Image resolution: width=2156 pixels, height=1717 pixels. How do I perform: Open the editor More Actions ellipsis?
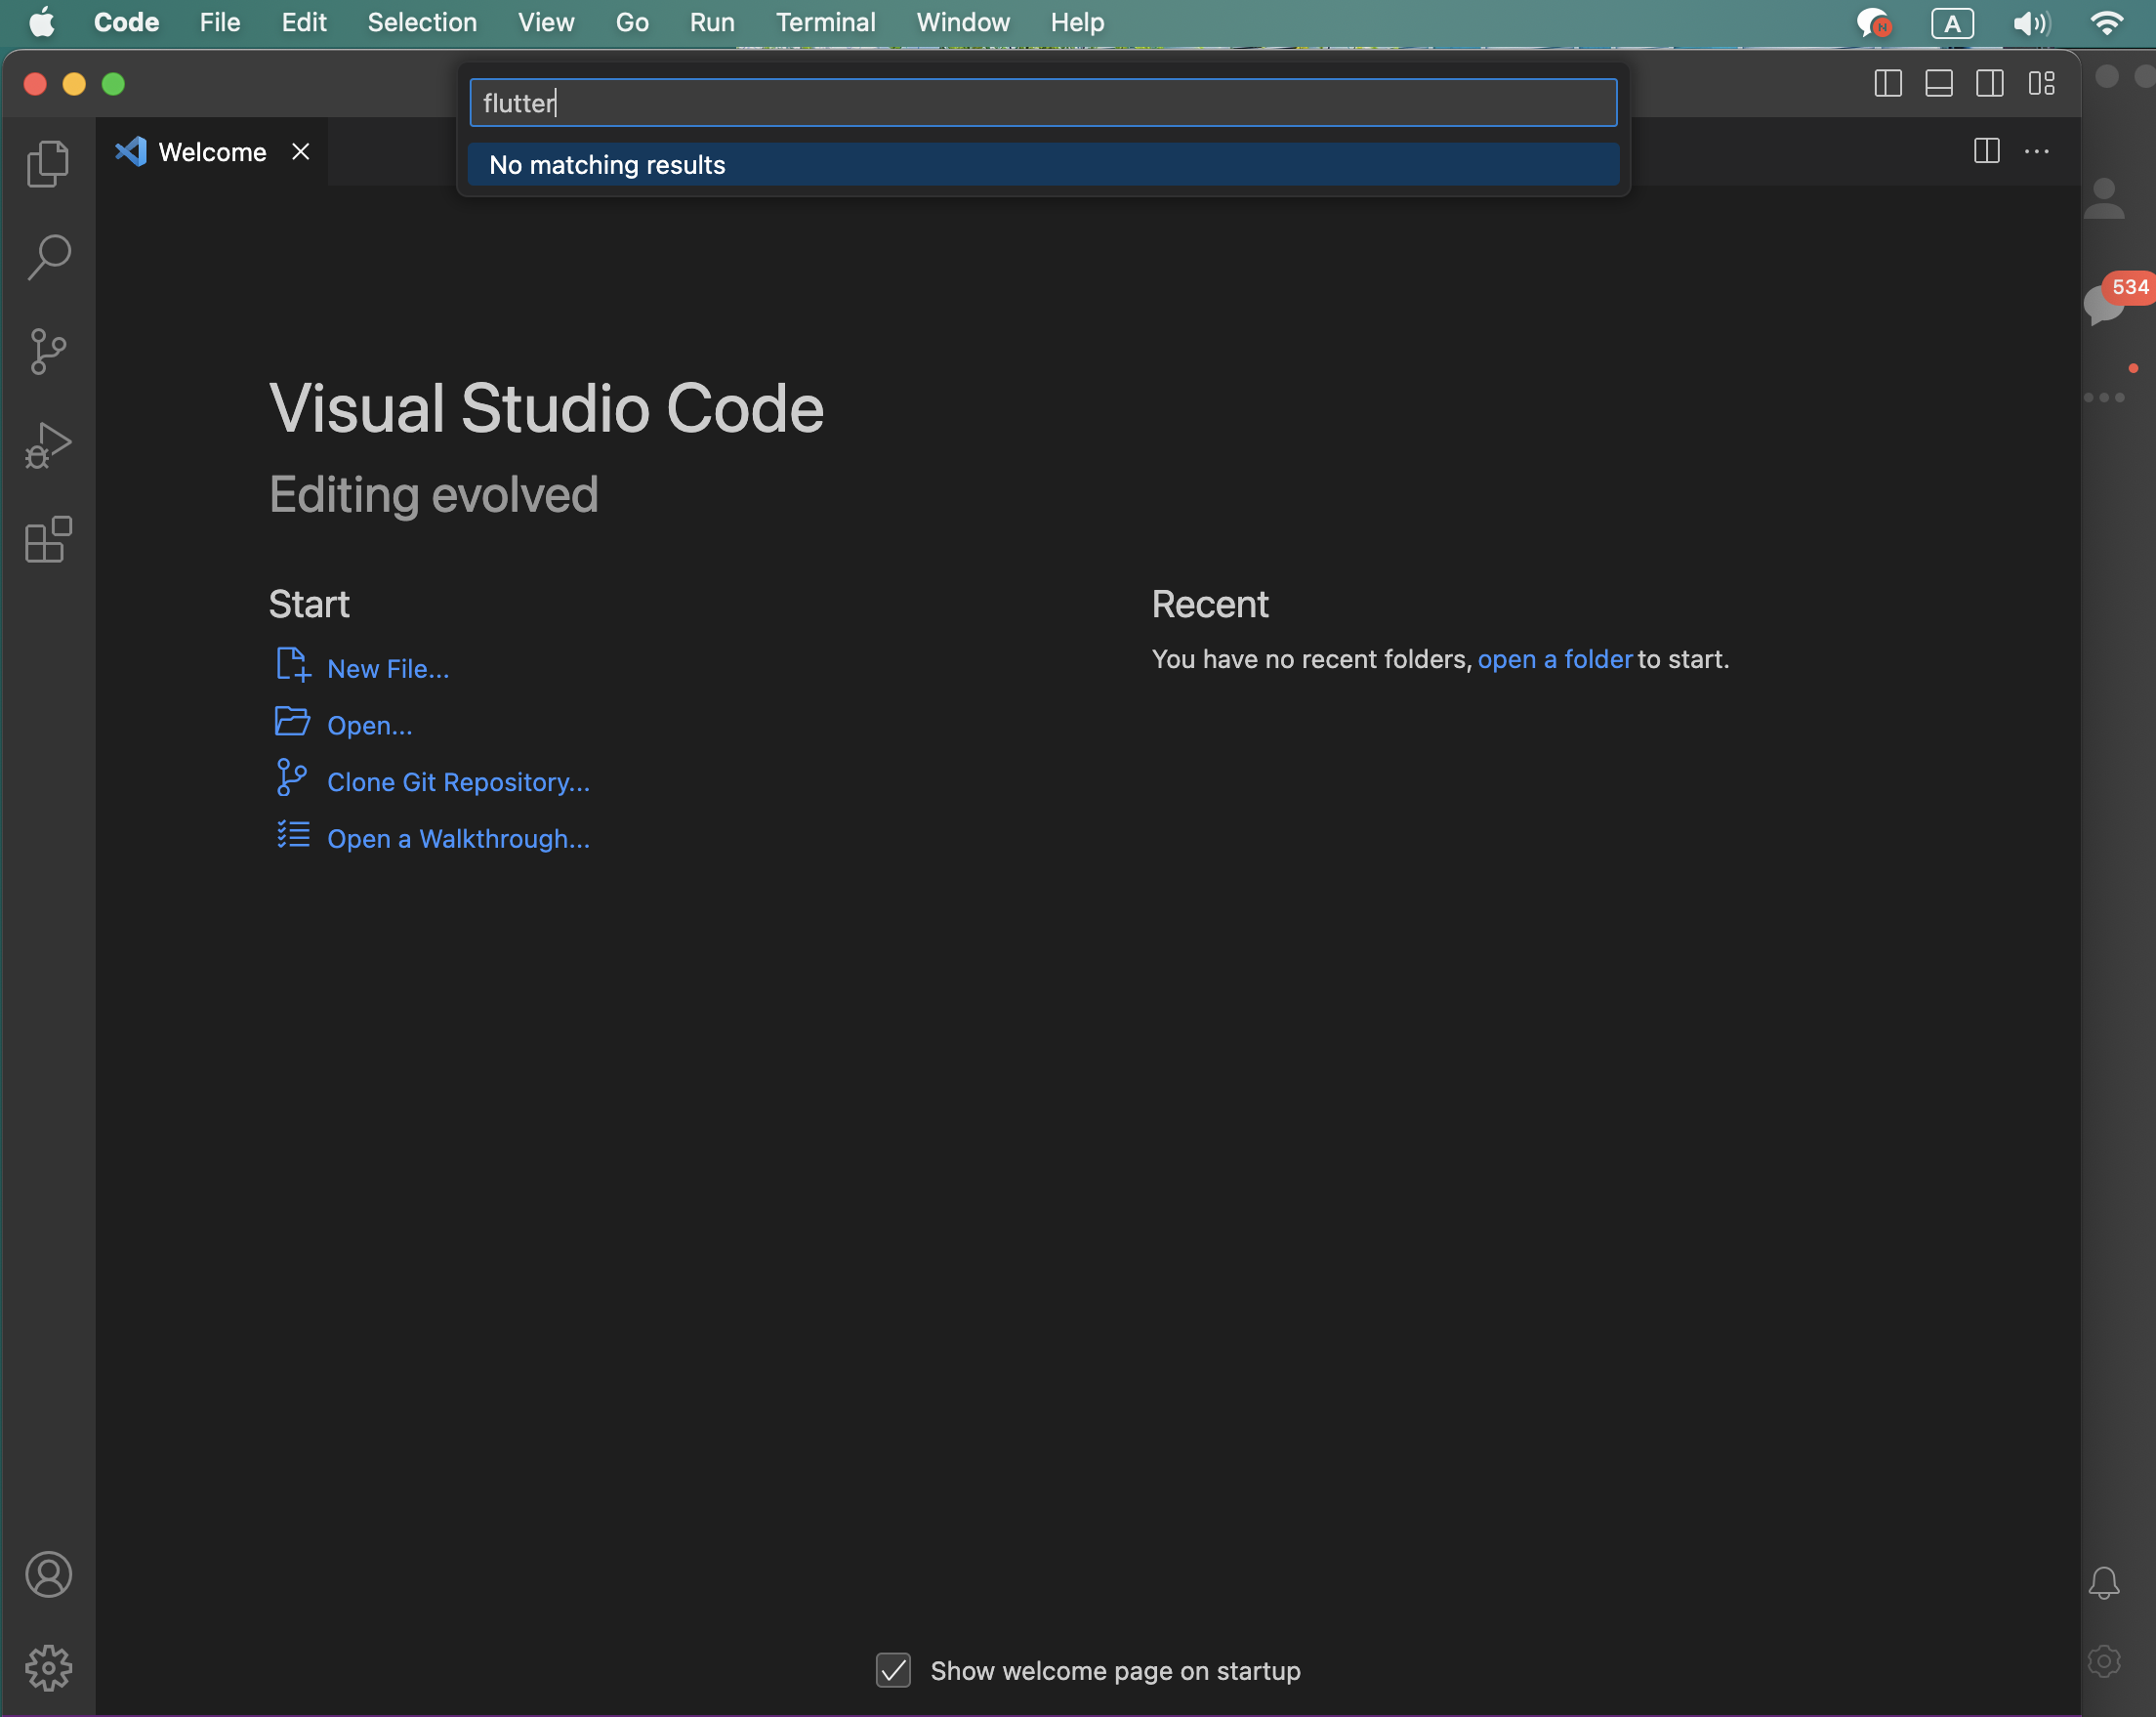click(x=2036, y=151)
